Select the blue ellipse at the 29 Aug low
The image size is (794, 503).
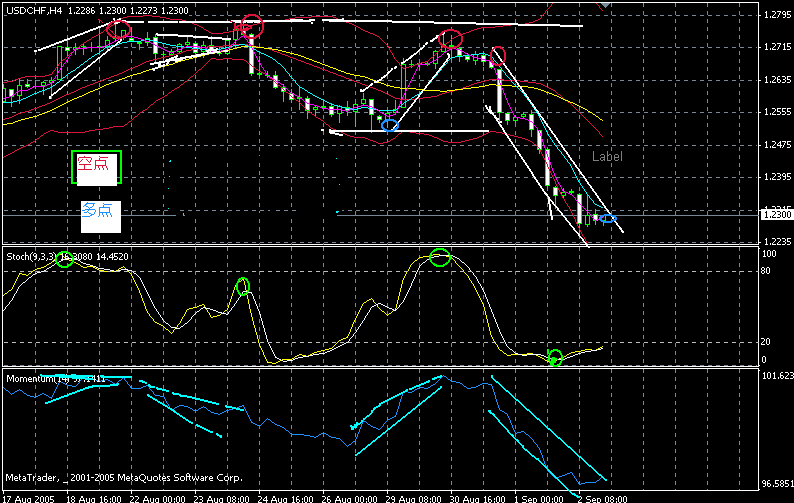[x=390, y=125]
